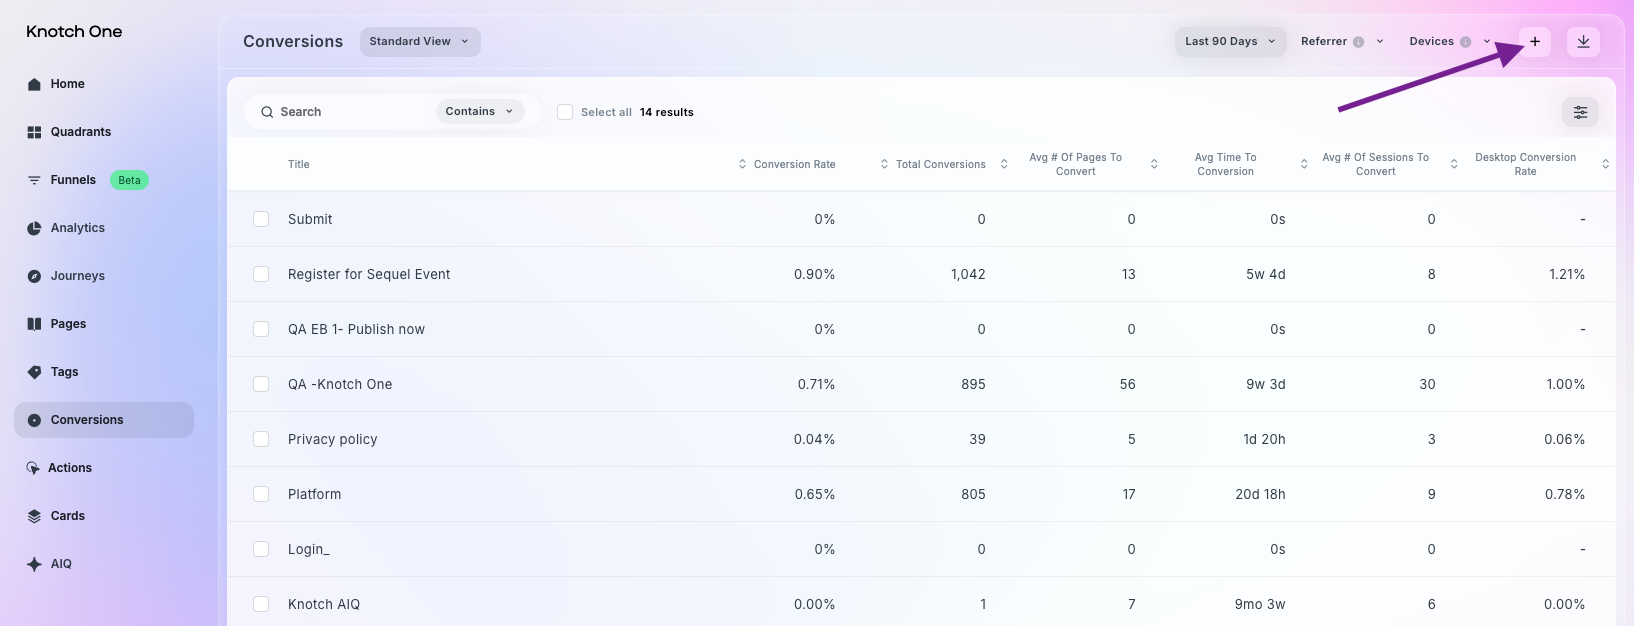Open the Contains search mode dropdown
Viewport: 1634px width, 626px height.
480,111
